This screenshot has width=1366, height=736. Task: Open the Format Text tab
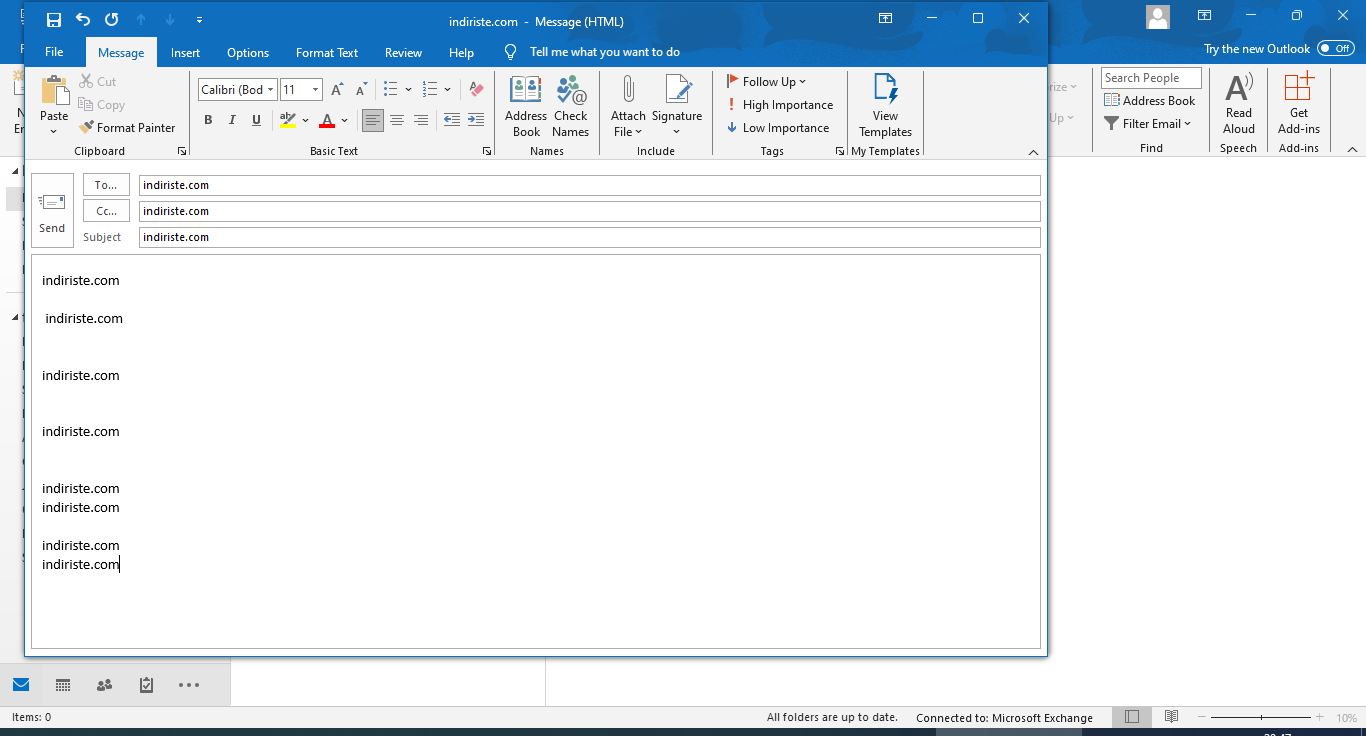(x=327, y=52)
